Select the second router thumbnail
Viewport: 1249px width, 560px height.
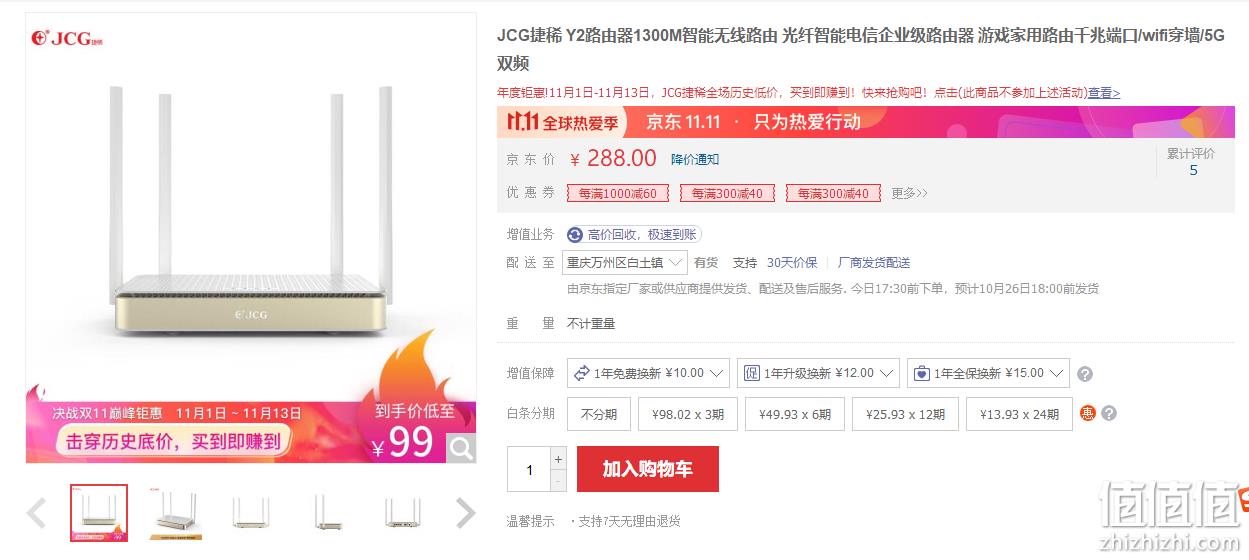(x=174, y=513)
